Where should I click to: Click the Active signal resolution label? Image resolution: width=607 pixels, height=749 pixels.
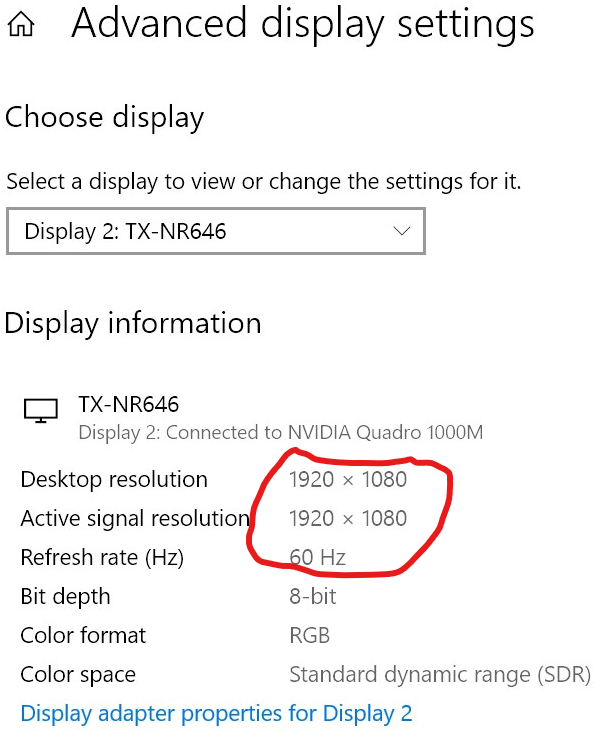[134, 519]
